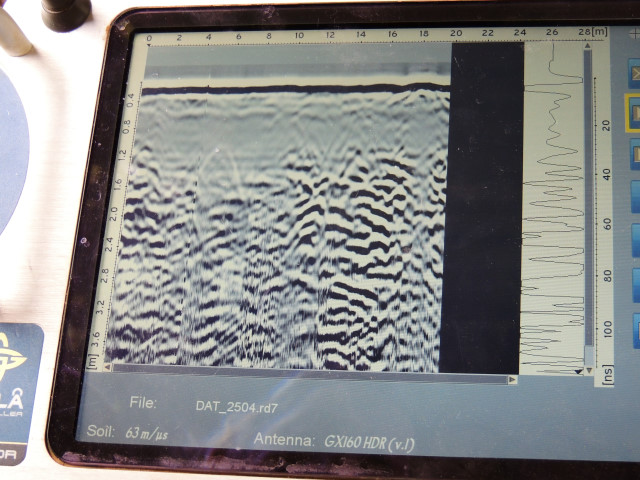This screenshot has height=480, width=640.
Task: Click the horizontal radargram scrollbar thumb
Action: coord(310,373)
